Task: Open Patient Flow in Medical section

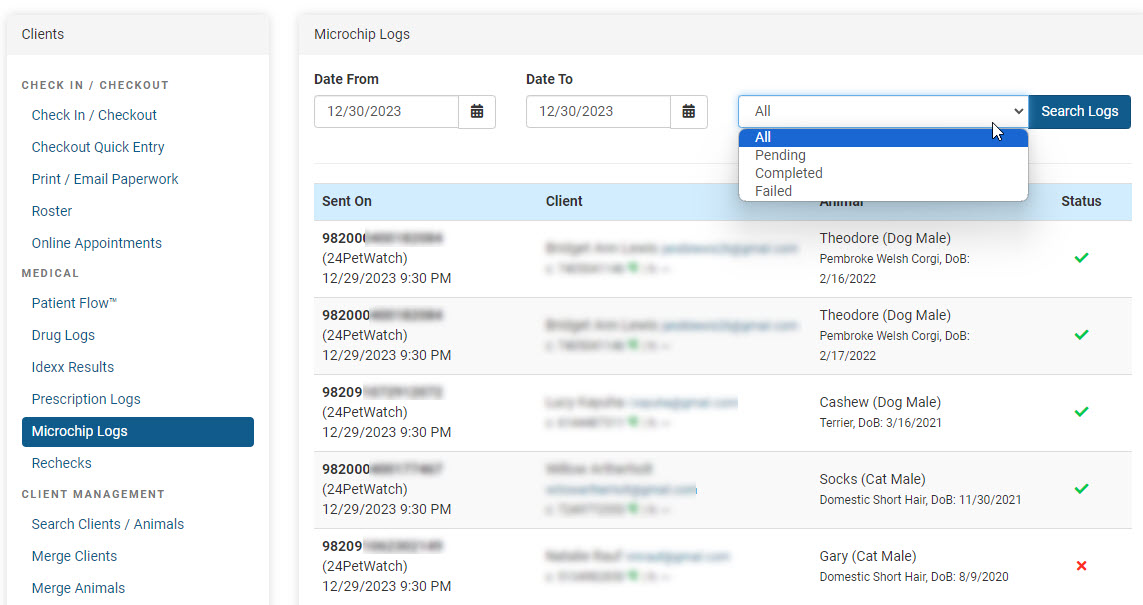Action: tap(74, 303)
